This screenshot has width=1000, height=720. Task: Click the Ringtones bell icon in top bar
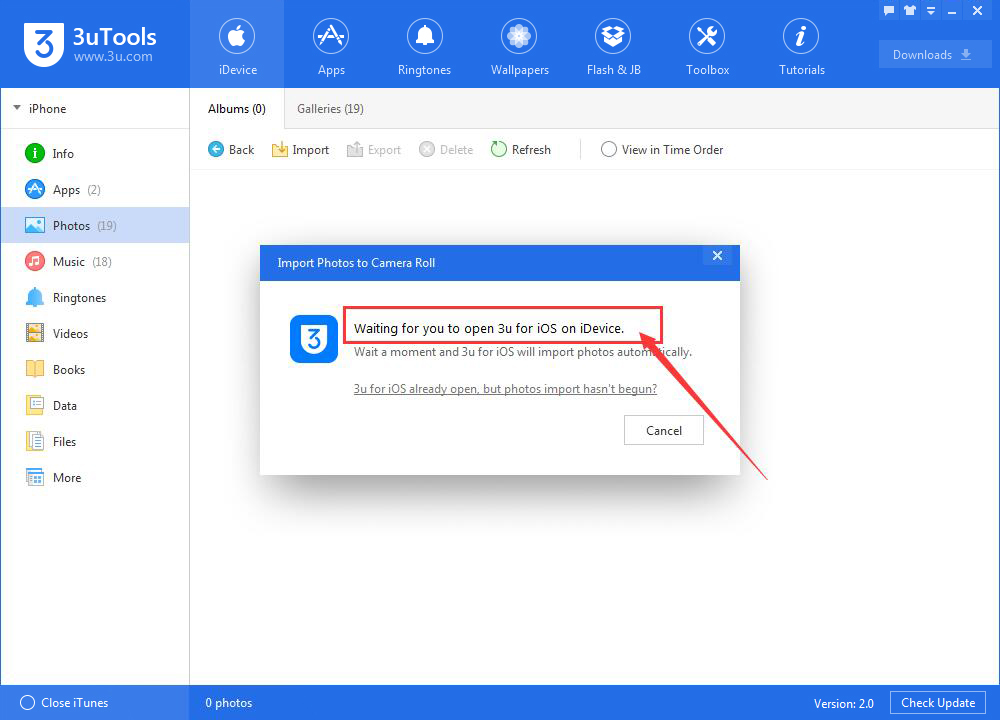click(x=424, y=36)
